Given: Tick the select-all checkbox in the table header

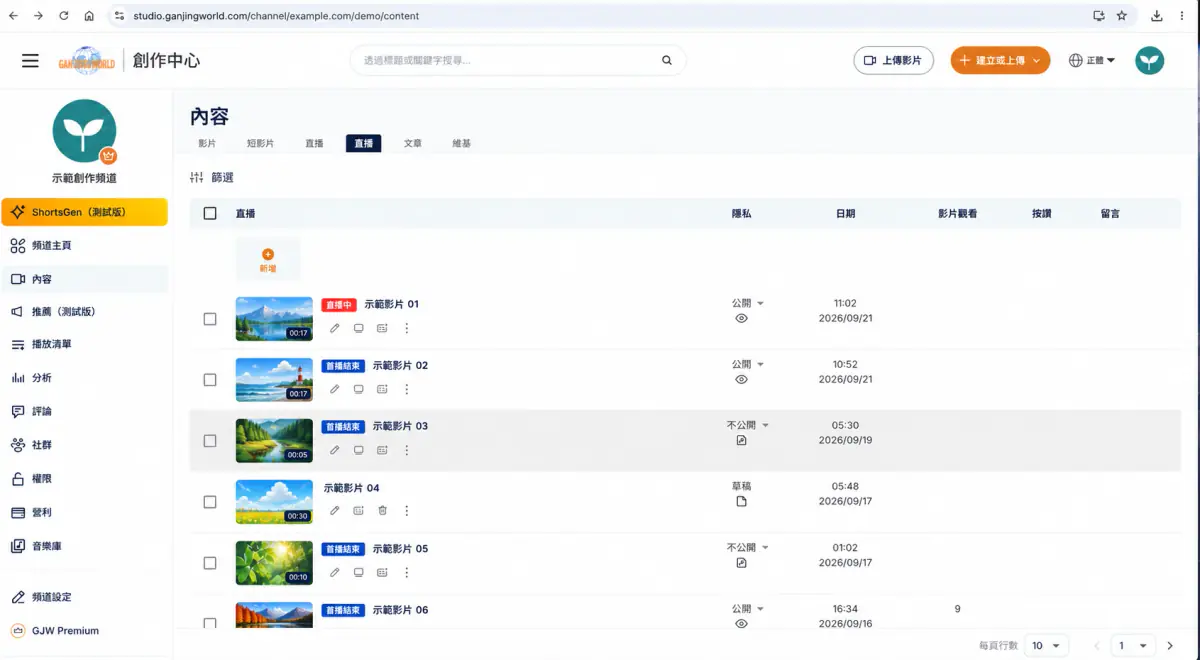Looking at the screenshot, I should 210,213.
